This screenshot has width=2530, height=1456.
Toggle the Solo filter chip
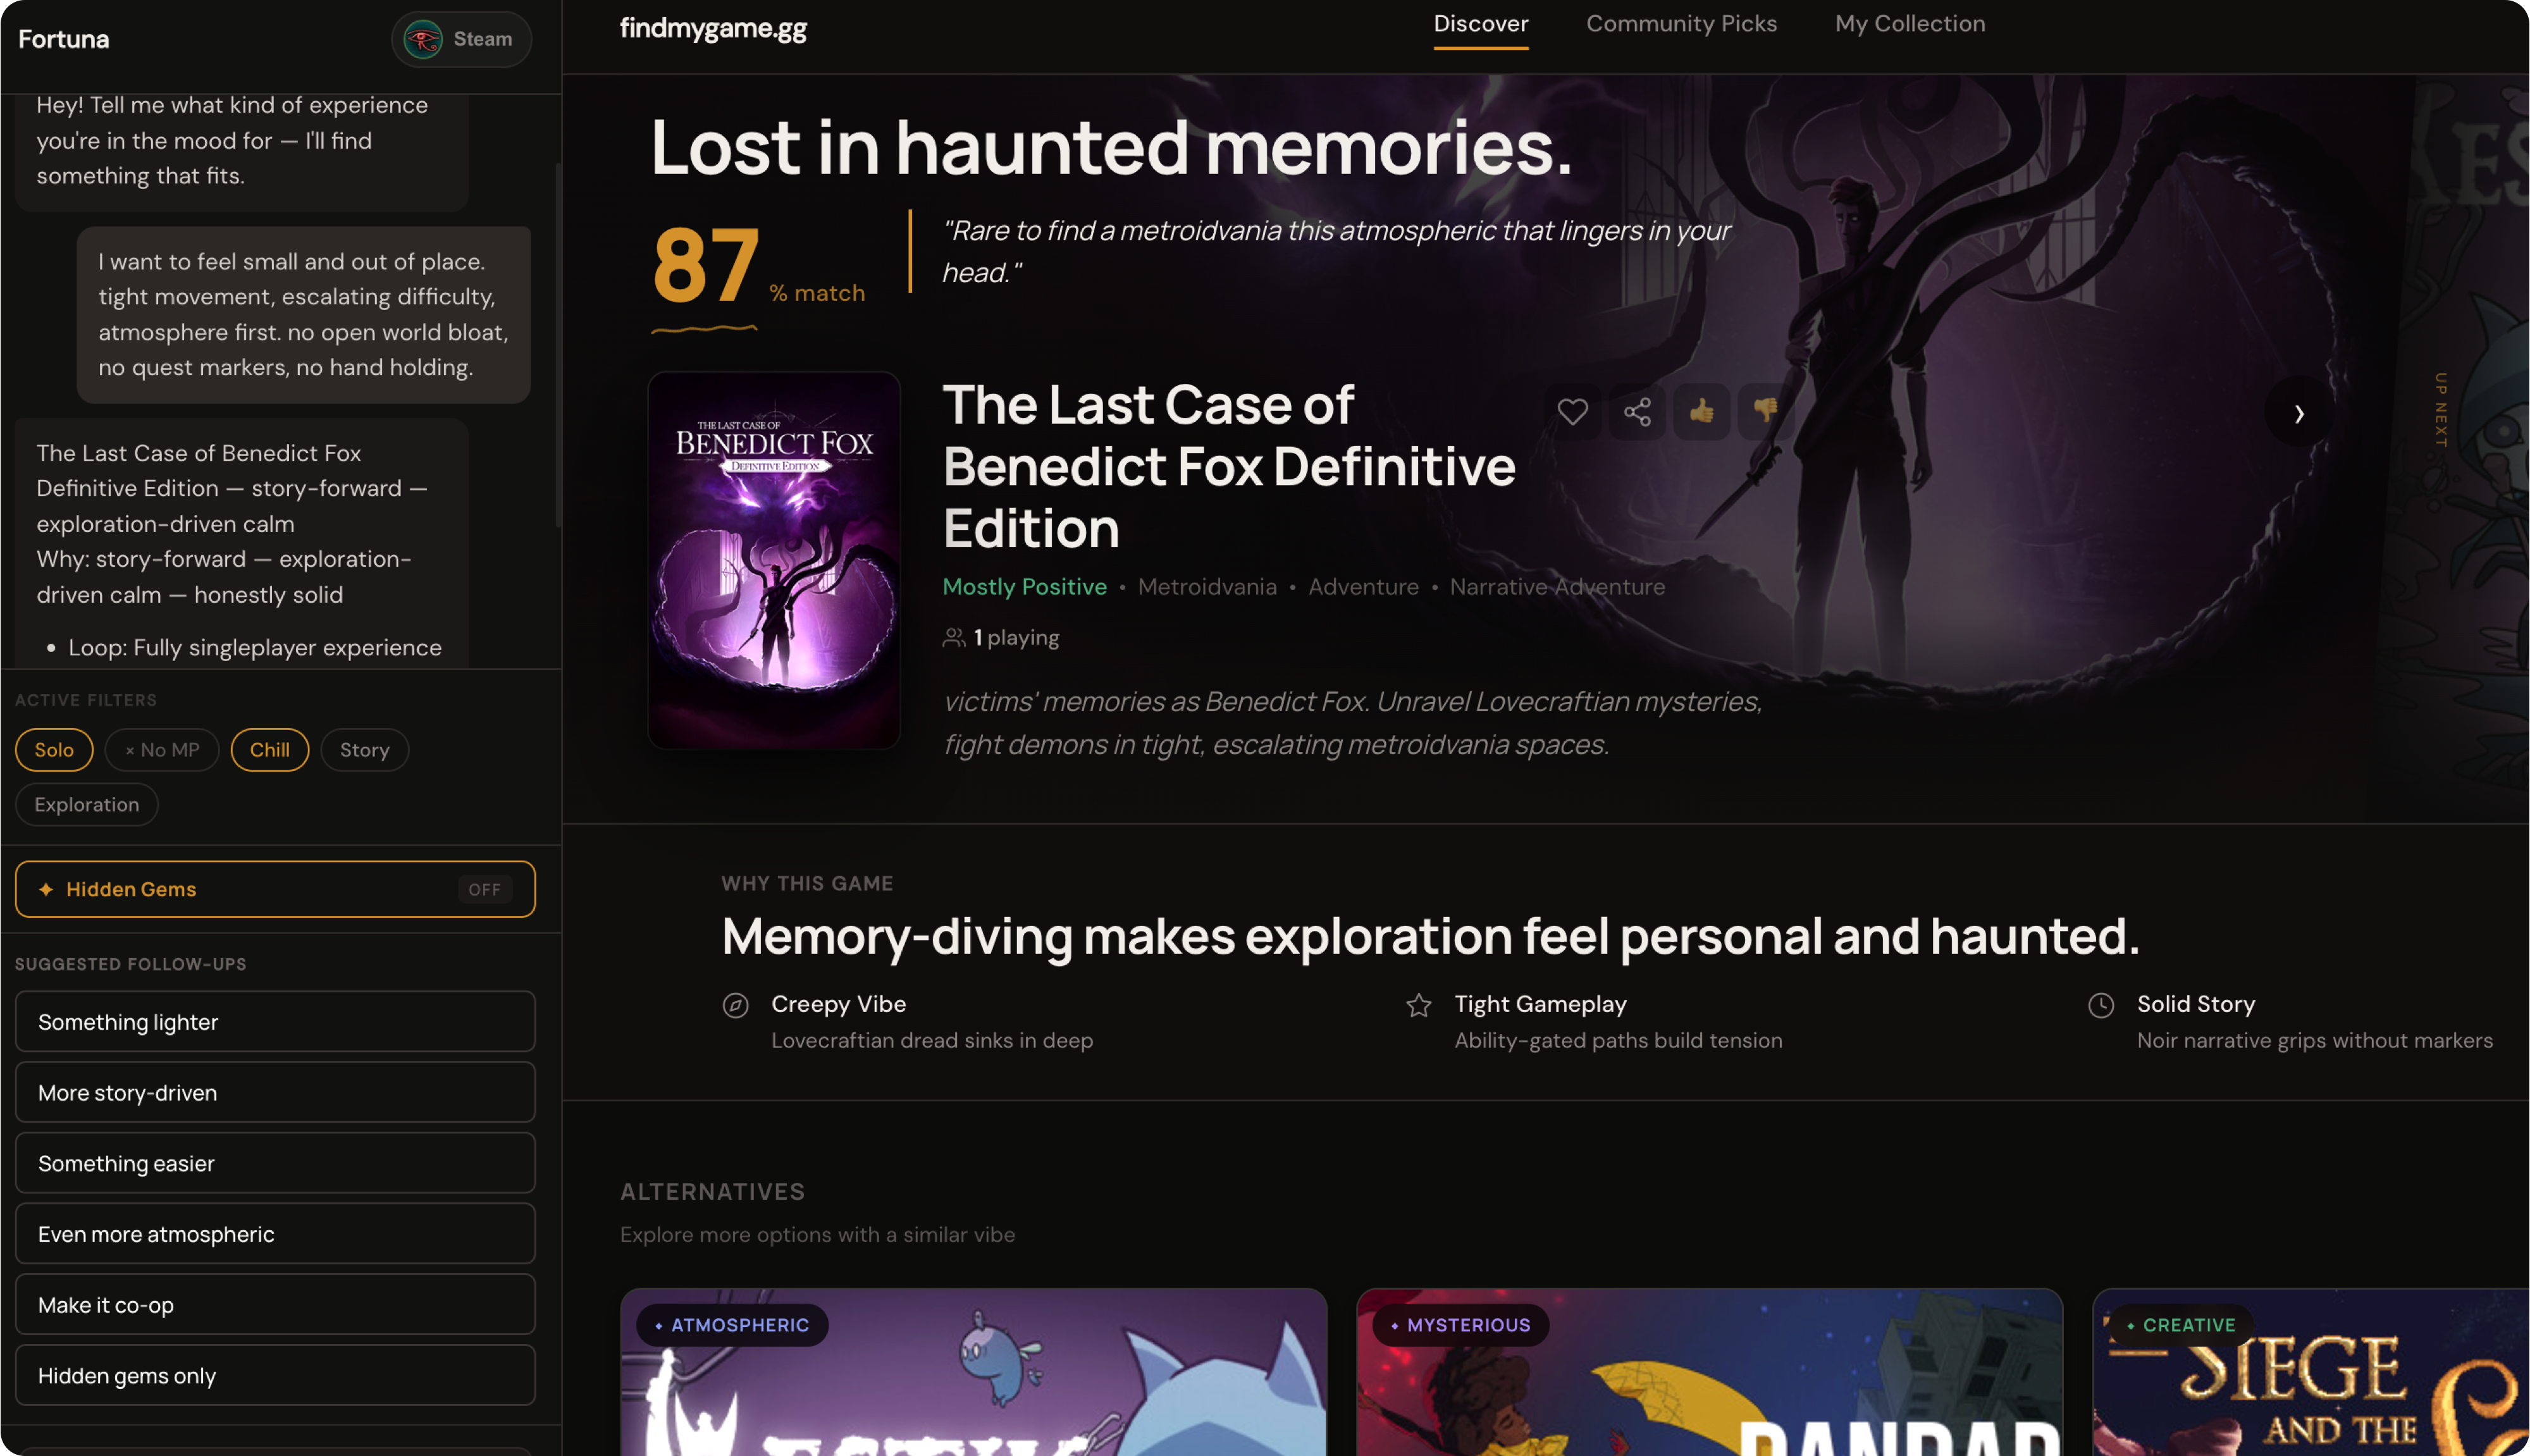54,750
